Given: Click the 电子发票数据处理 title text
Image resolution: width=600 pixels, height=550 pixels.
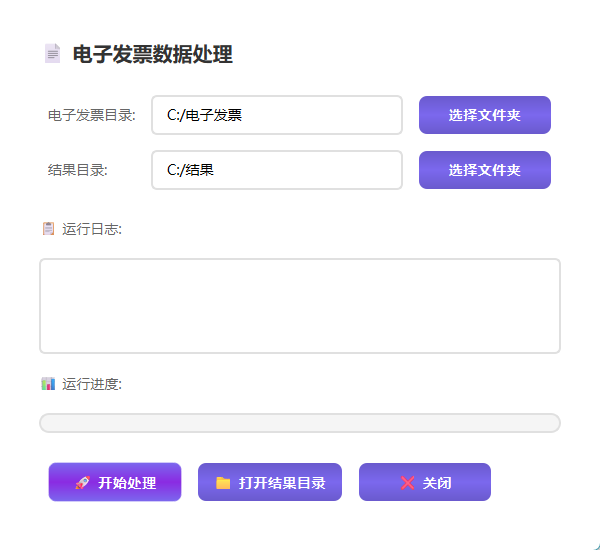Looking at the screenshot, I should tap(152, 54).
